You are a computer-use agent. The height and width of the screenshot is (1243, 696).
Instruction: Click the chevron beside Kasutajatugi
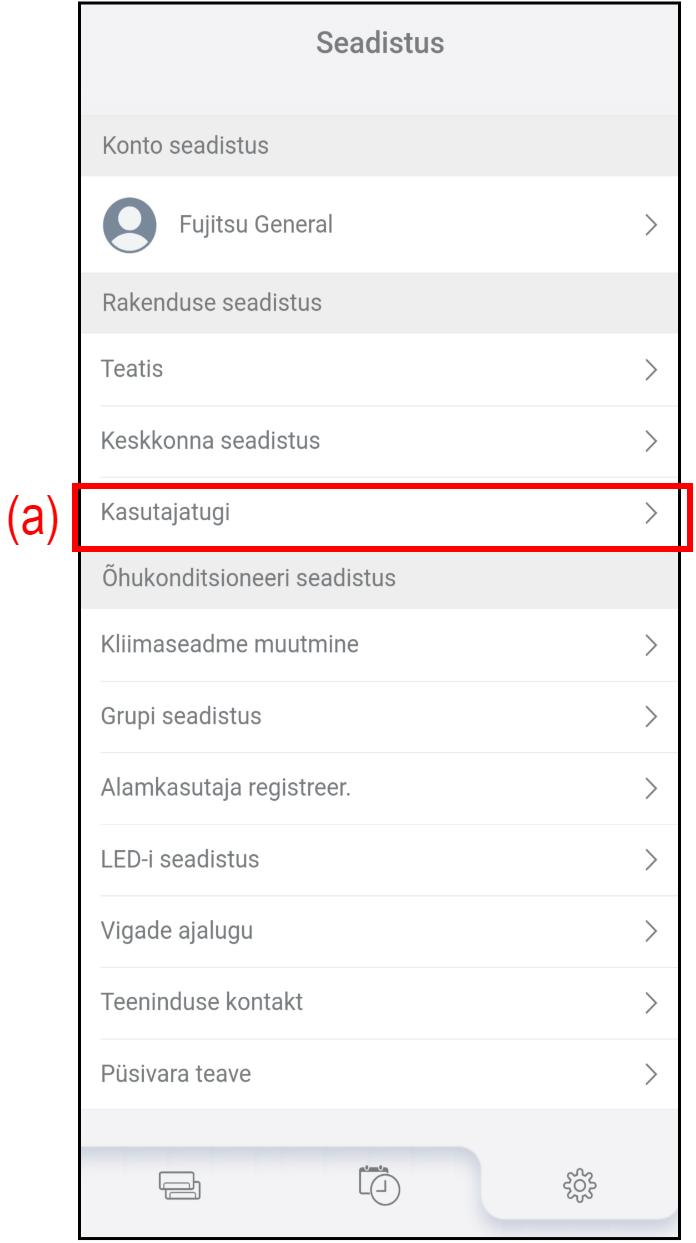pos(651,514)
